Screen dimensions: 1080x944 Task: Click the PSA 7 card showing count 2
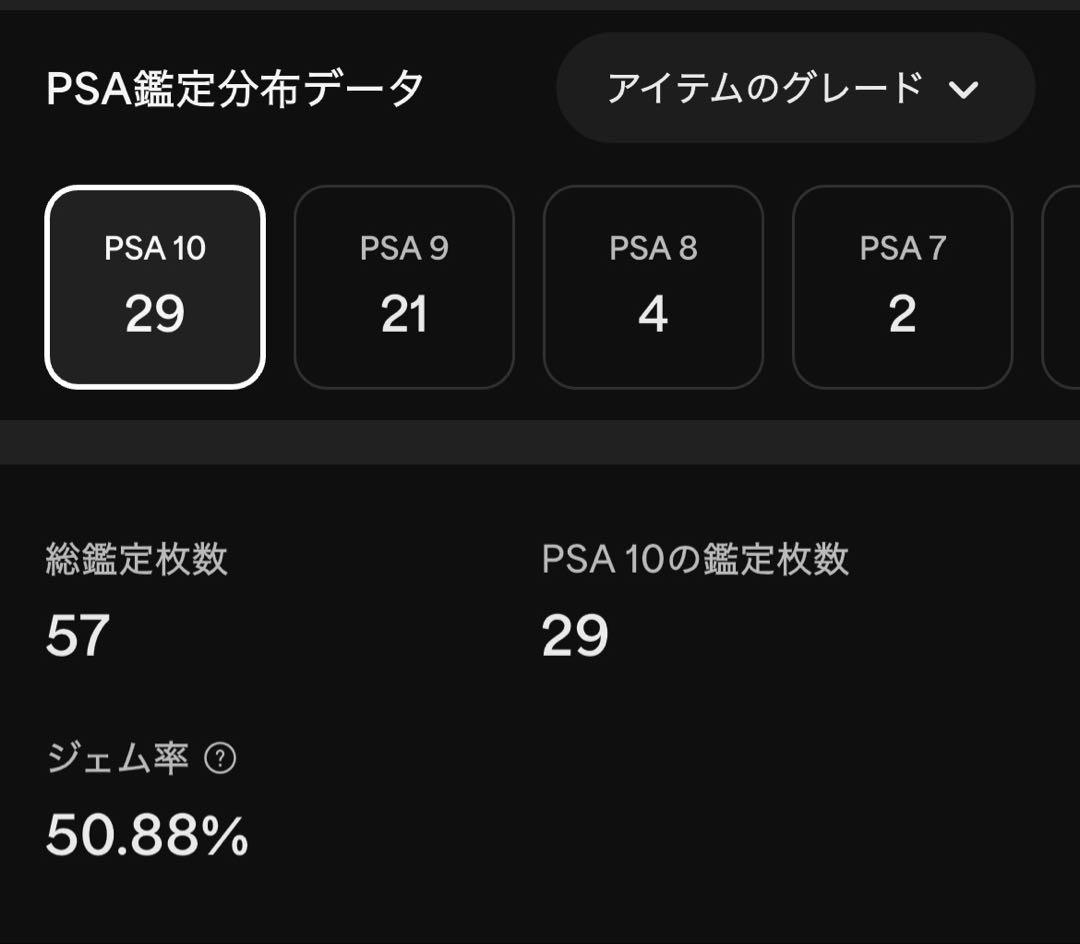[902, 284]
